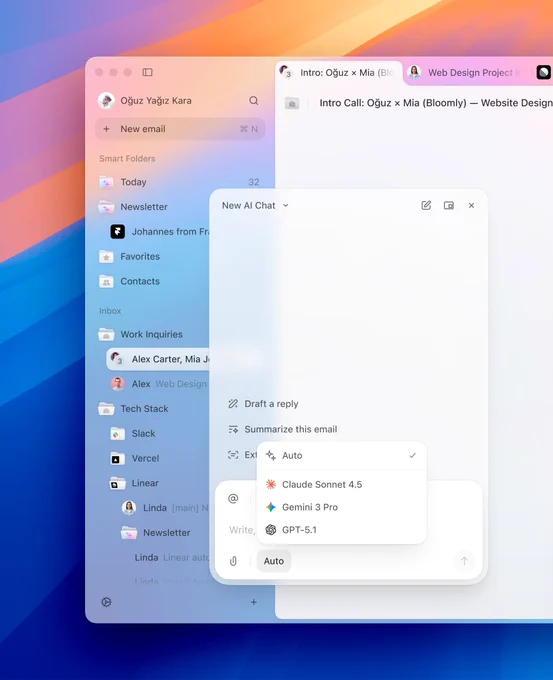This screenshot has width=553, height=680.
Task: Open the Favorites folder
Action: click(153, 256)
